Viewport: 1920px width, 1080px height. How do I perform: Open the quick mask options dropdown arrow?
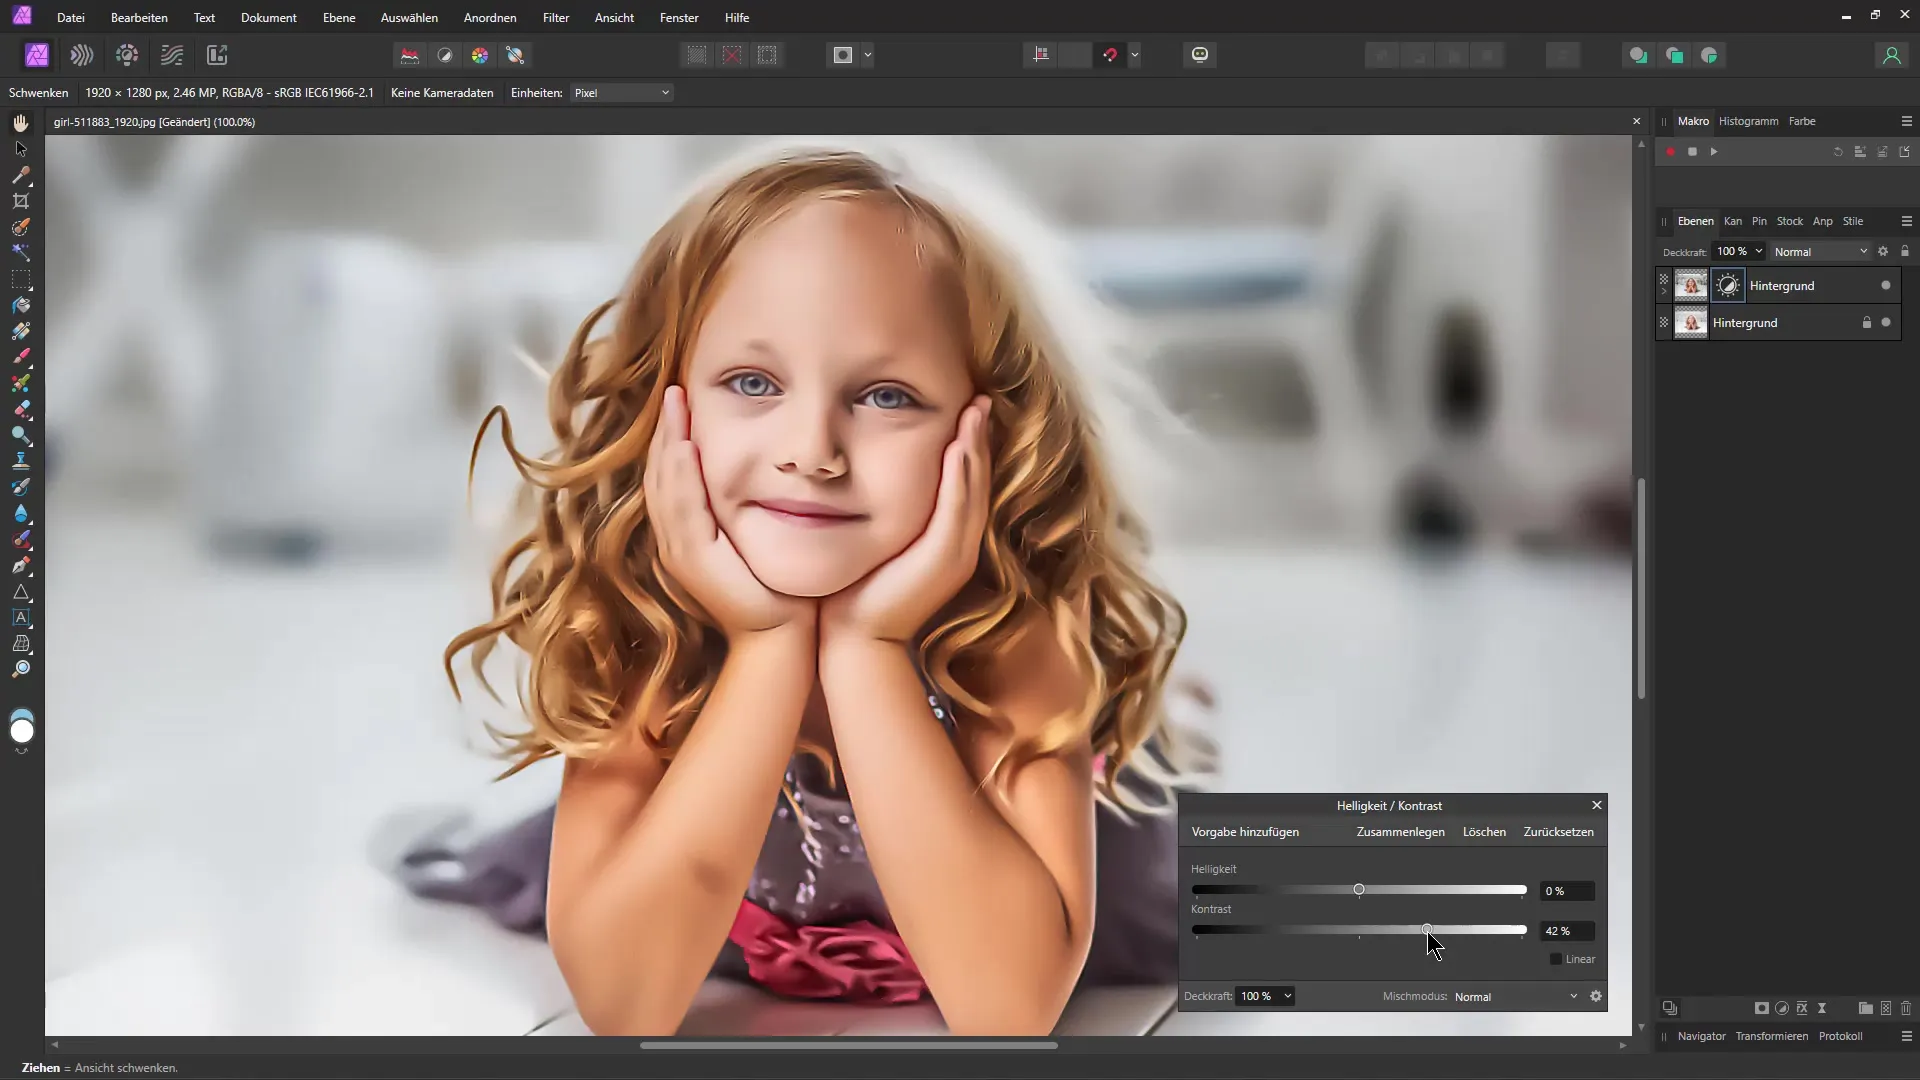click(868, 56)
